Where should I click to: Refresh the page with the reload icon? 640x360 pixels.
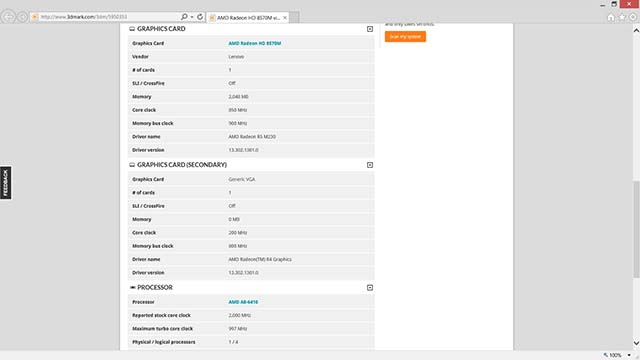[x=200, y=17]
